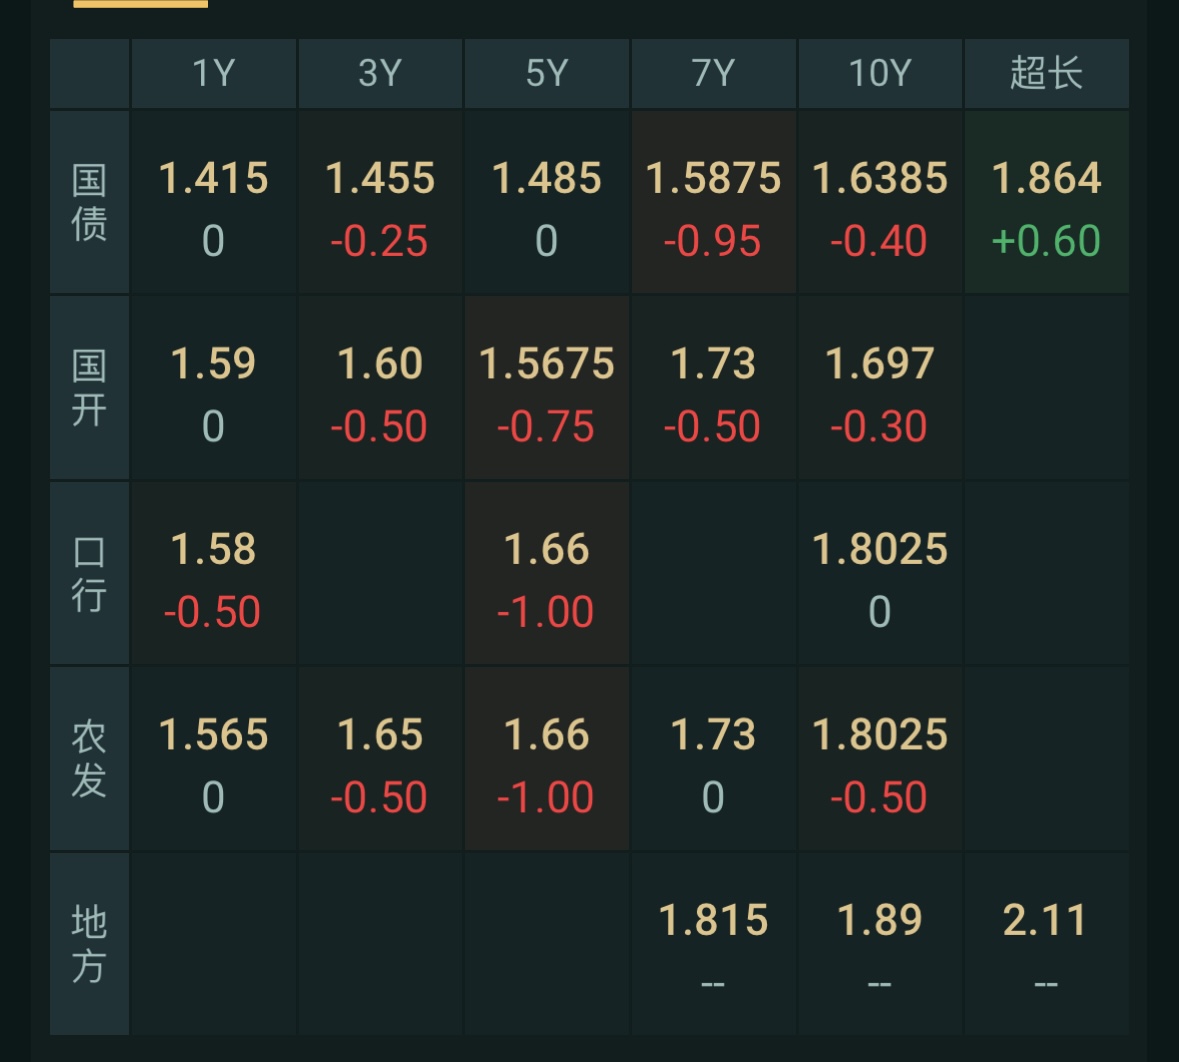The image size is (1179, 1062).
Task: Click the 地方 7Y yield 1.815
Action: (x=713, y=921)
